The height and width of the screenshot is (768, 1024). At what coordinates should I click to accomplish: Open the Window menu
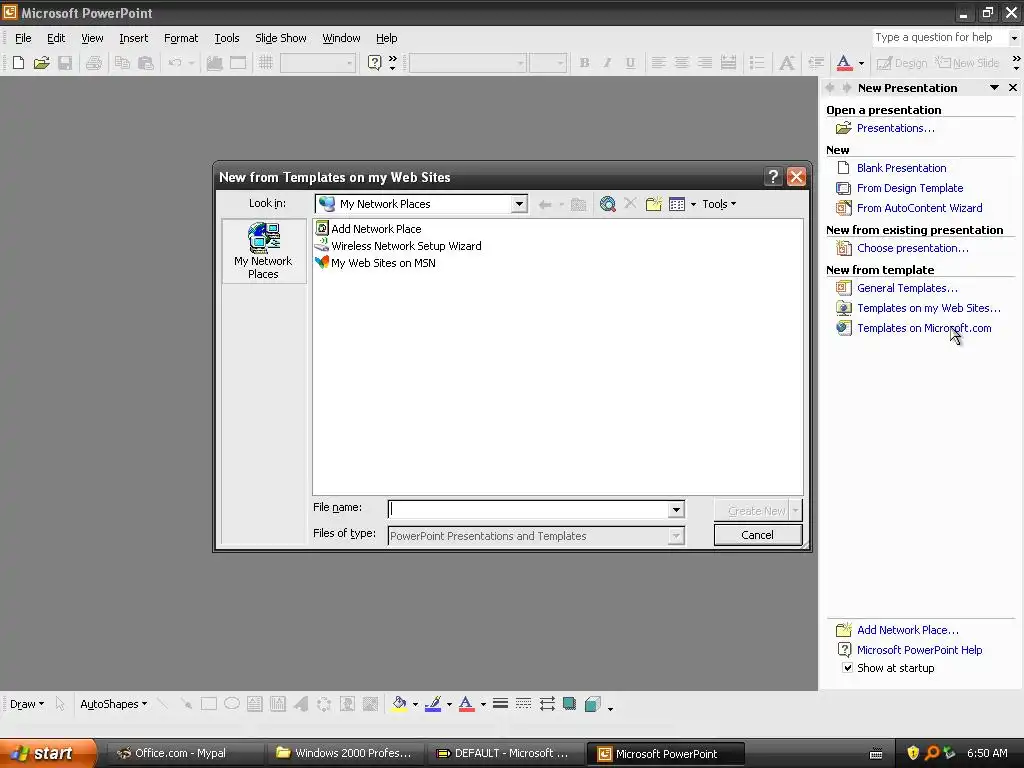pos(341,38)
